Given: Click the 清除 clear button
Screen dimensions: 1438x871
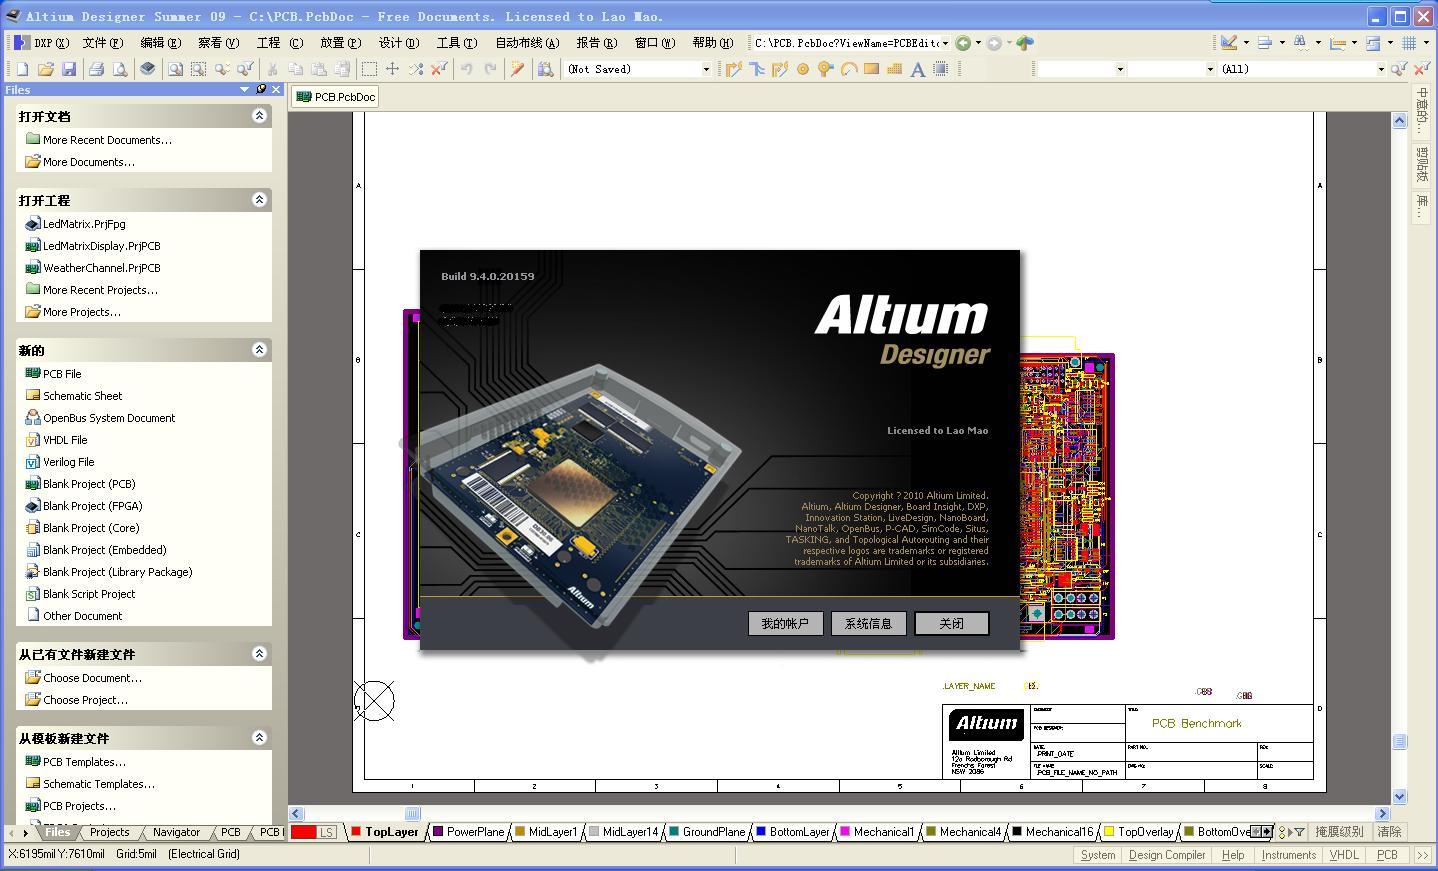Looking at the screenshot, I should coord(1389,832).
